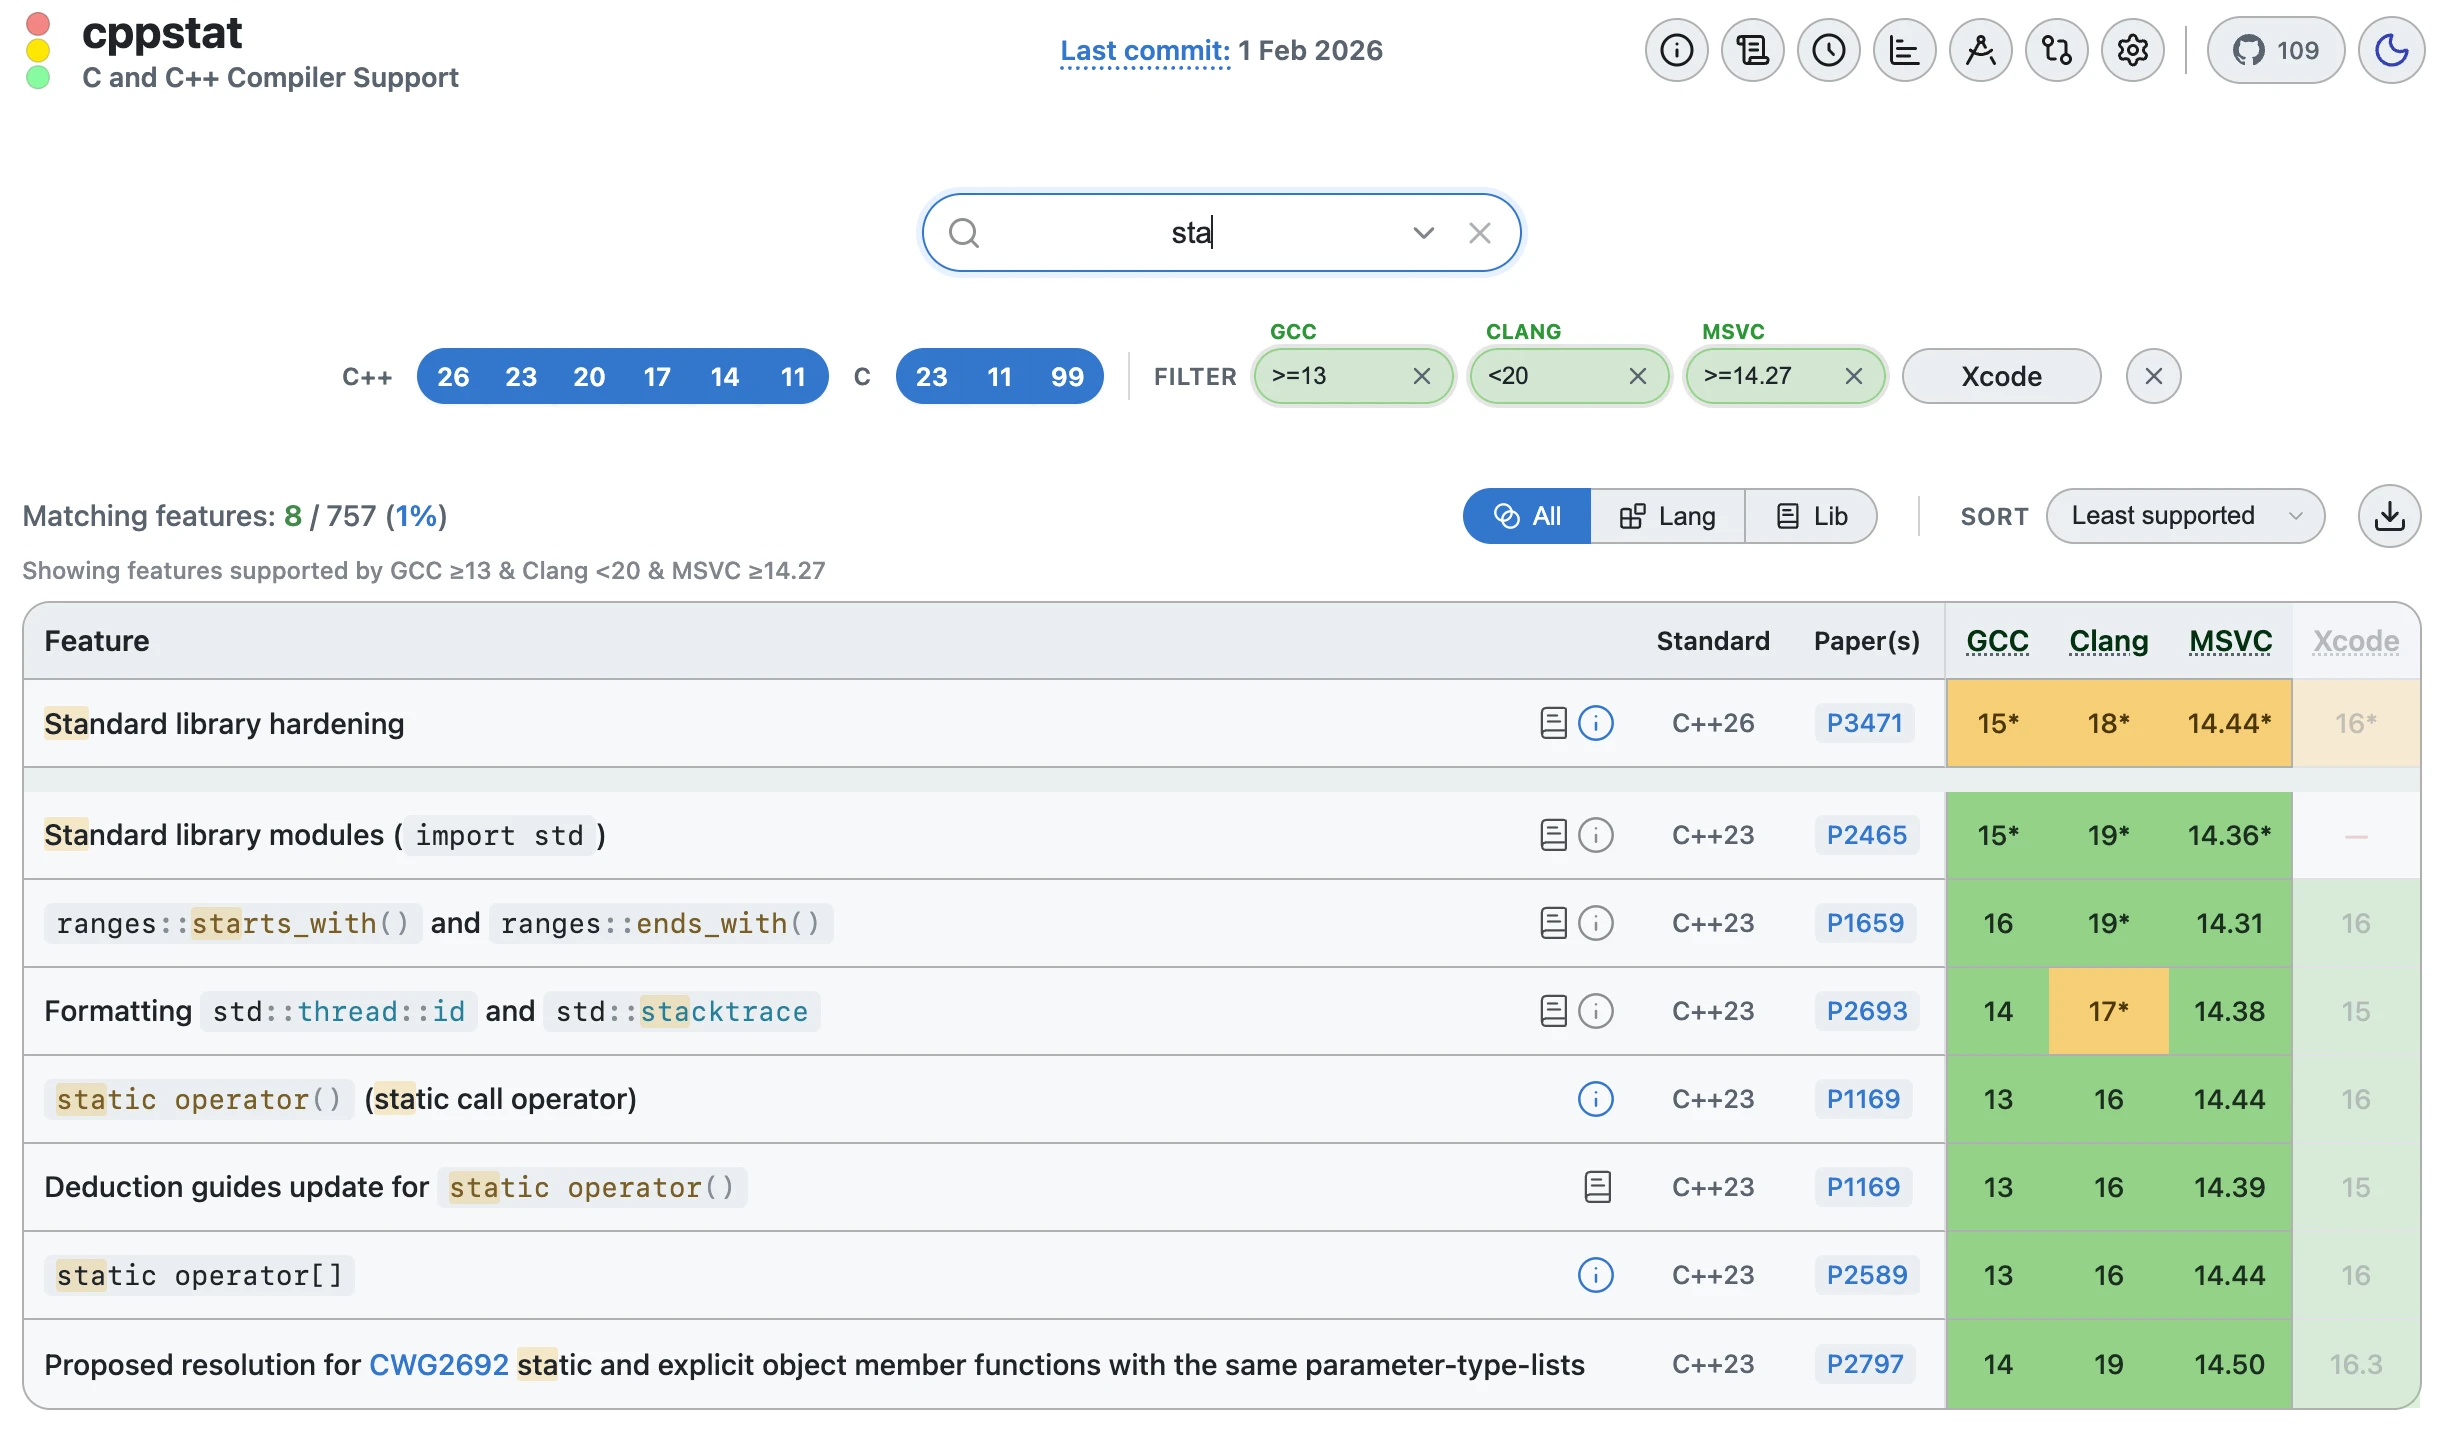
Task: Click the orange Clang 17* support cell
Action: pos(2108,1011)
